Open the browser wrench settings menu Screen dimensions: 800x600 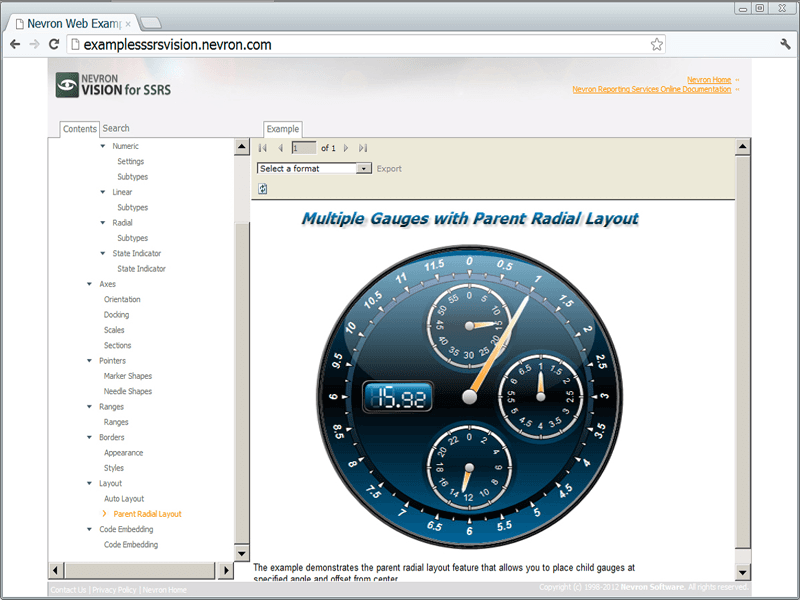786,44
